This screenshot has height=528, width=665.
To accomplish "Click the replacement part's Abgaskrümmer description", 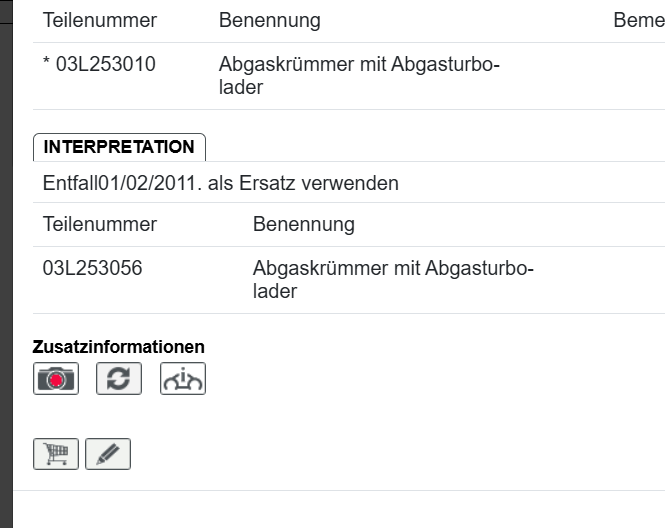I will pos(393,280).
